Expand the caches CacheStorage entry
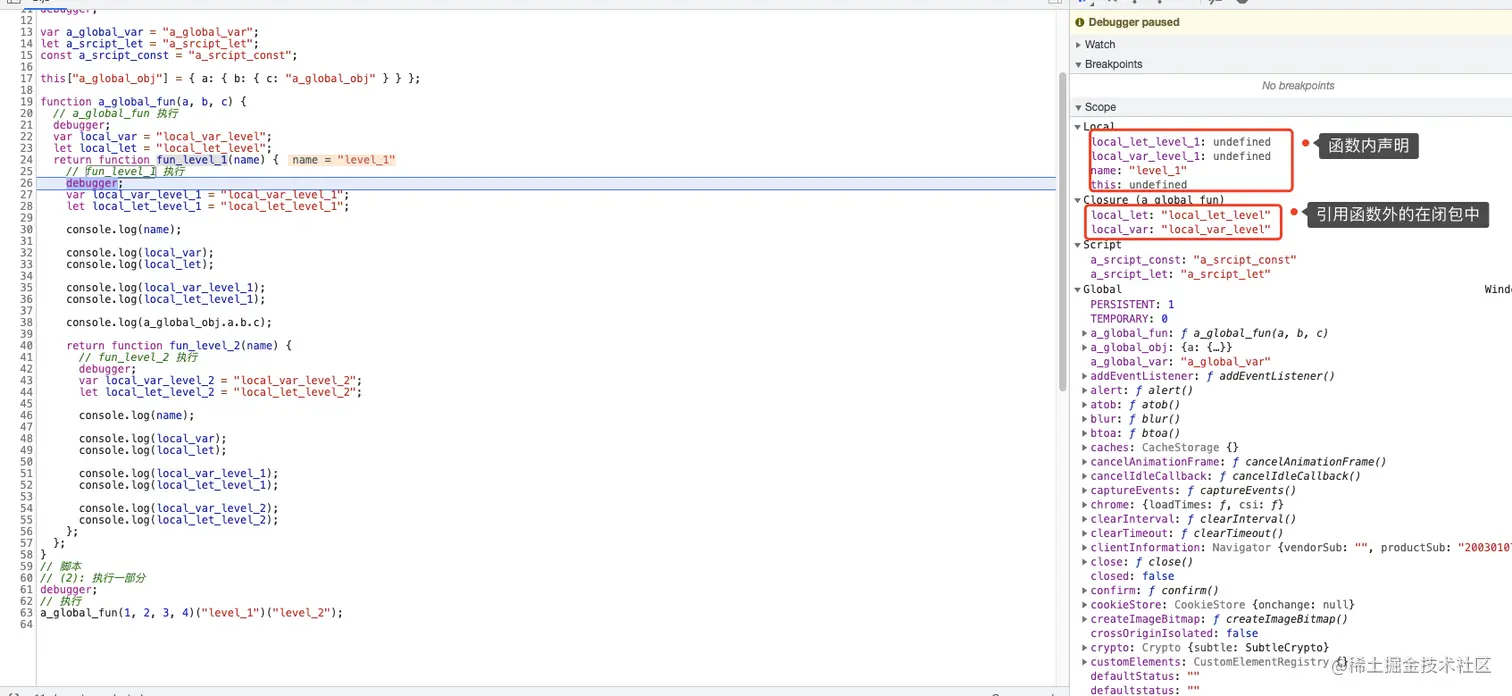The height and width of the screenshot is (696, 1512). click(x=1086, y=448)
